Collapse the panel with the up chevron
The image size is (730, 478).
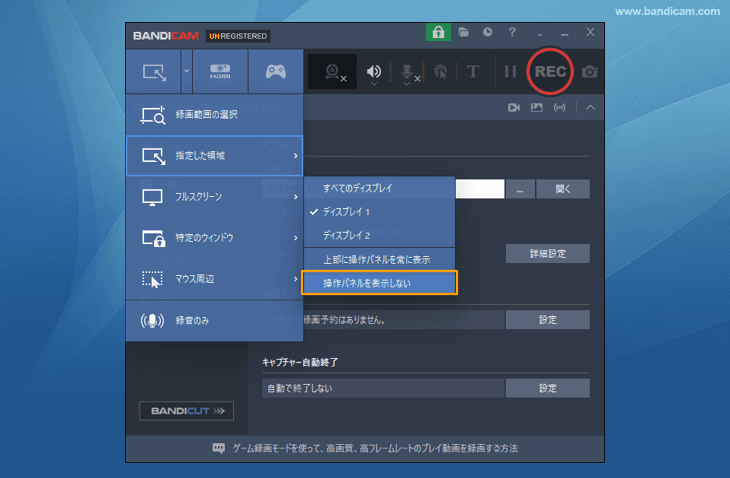click(590, 108)
